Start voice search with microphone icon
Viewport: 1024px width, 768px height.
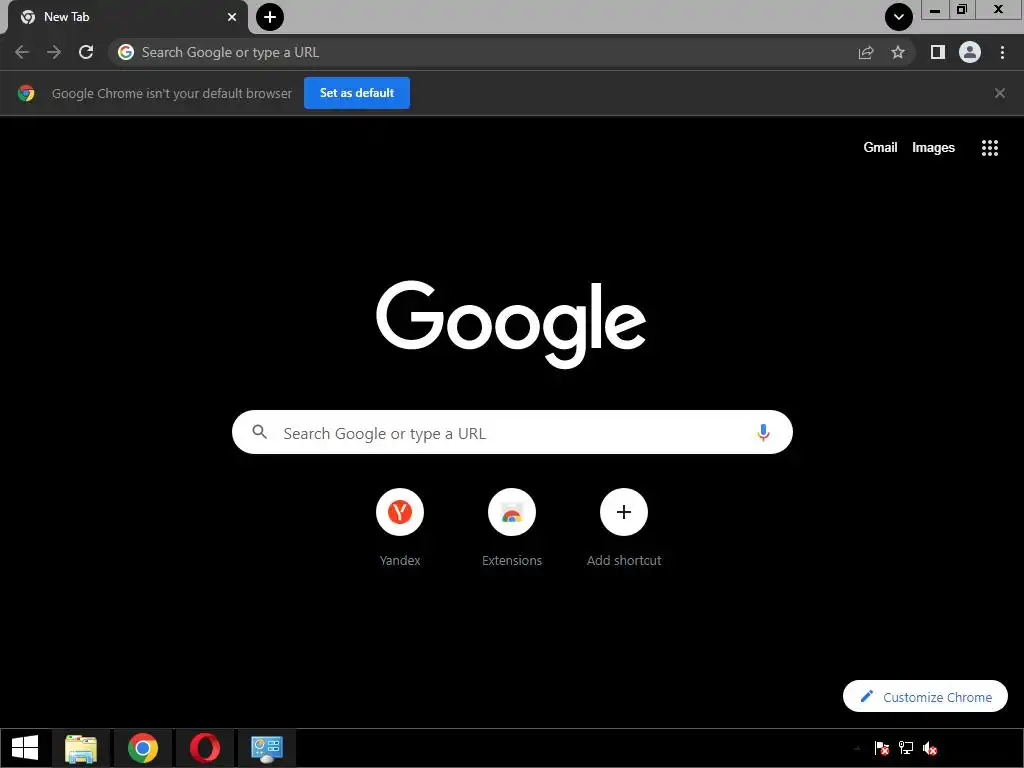(x=763, y=432)
